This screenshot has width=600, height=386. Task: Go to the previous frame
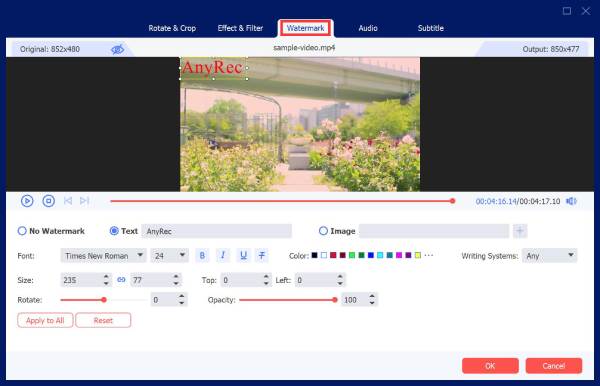68,201
